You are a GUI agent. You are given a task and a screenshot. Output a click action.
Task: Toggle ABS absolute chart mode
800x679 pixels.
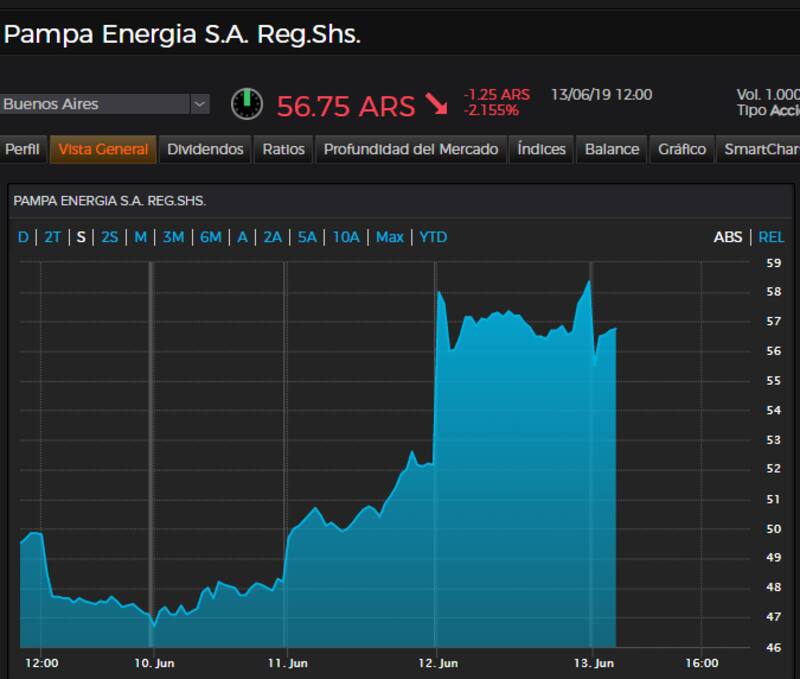[727, 237]
